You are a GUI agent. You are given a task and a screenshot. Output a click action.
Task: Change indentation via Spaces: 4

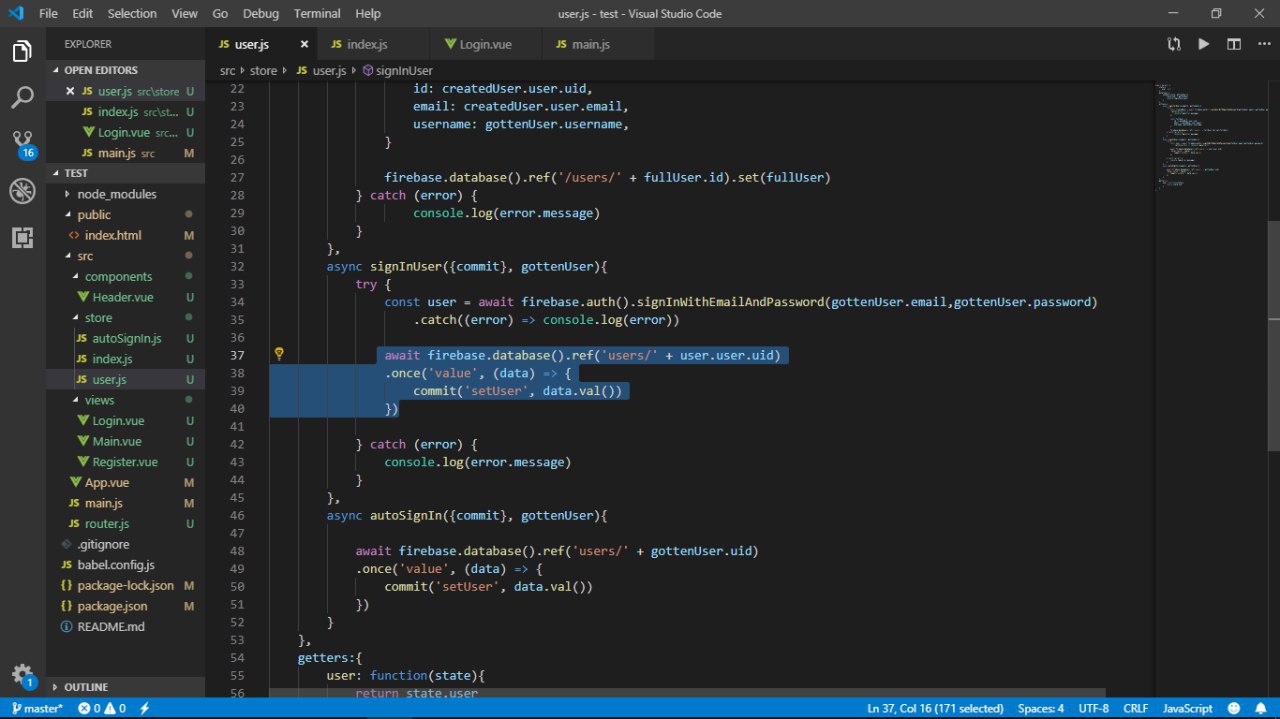tap(1041, 708)
